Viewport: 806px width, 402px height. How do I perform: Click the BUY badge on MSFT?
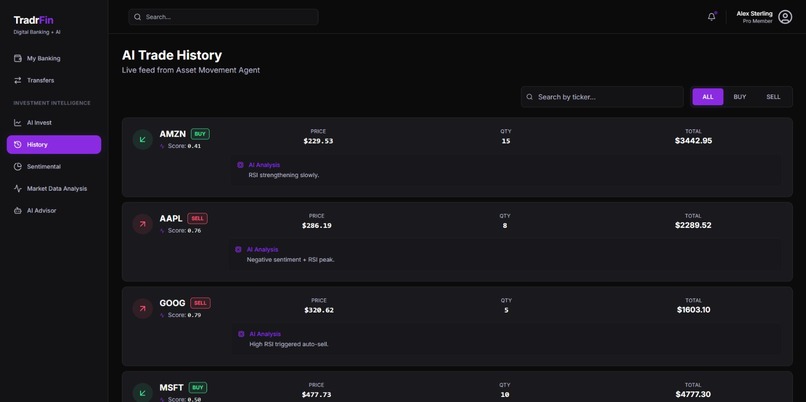coord(198,388)
